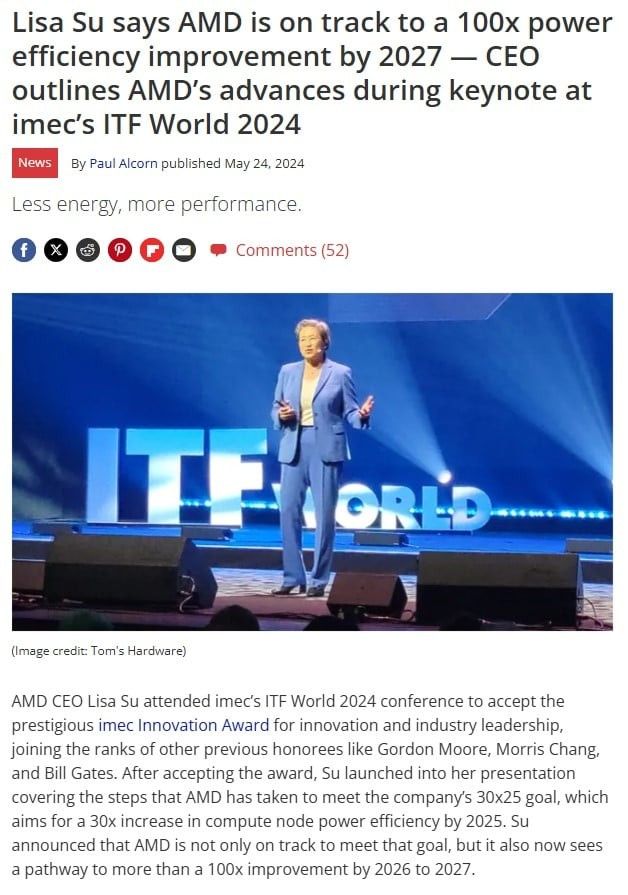
Task: Click the article headline text
Action: pos(312,73)
